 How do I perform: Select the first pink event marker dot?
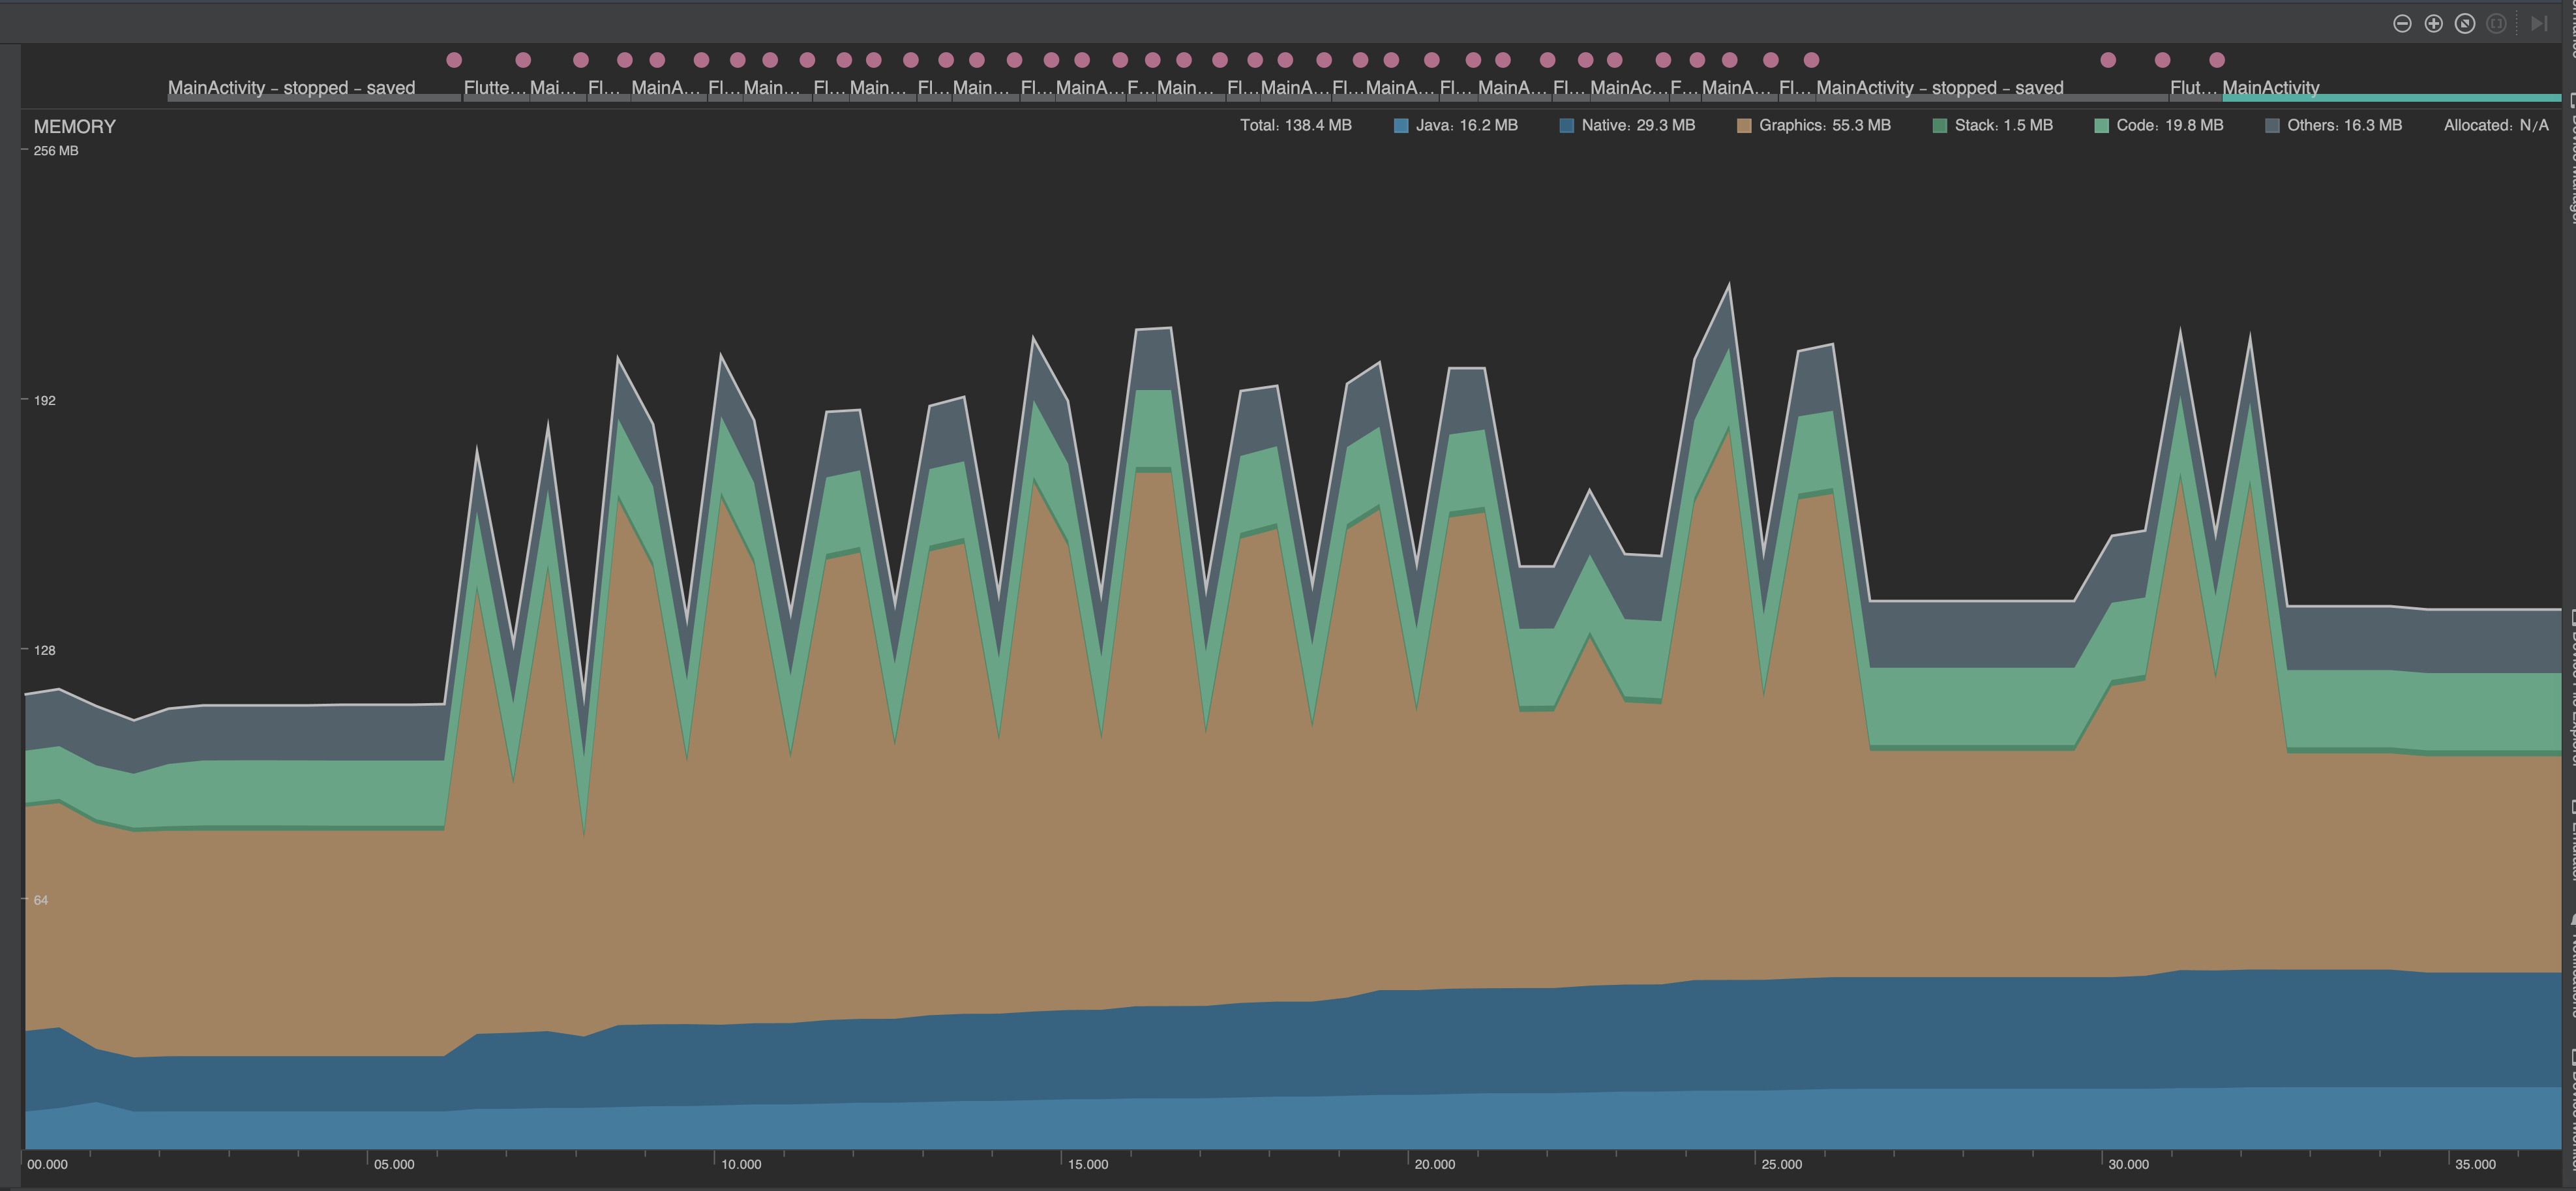coord(453,60)
